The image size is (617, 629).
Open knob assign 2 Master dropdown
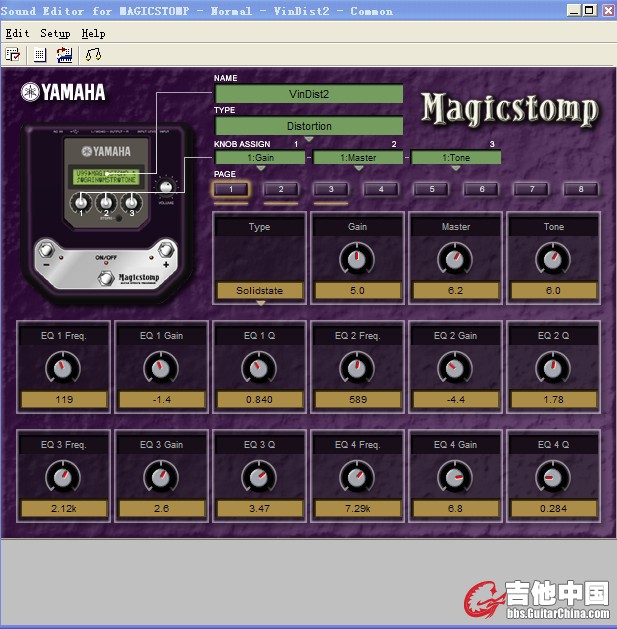point(358,158)
